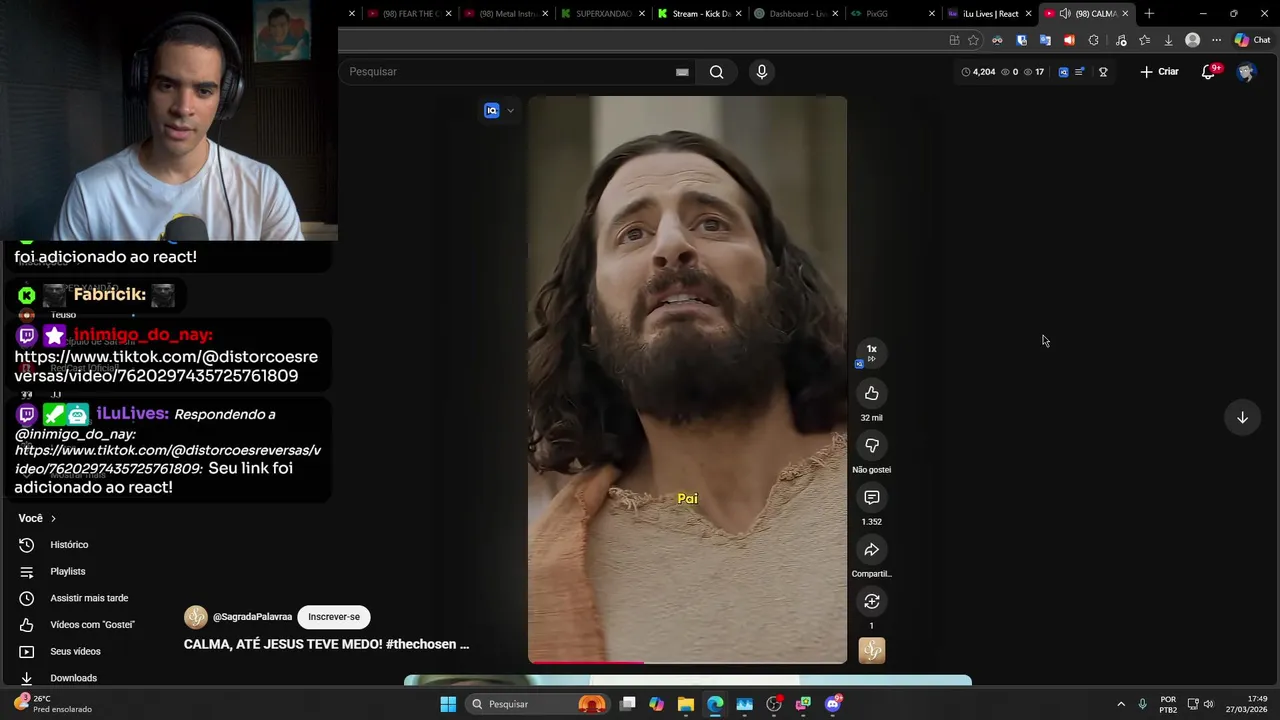Mute the CALMA tab via its speaker icon
This screenshot has width=1280, height=720.
click(1065, 14)
